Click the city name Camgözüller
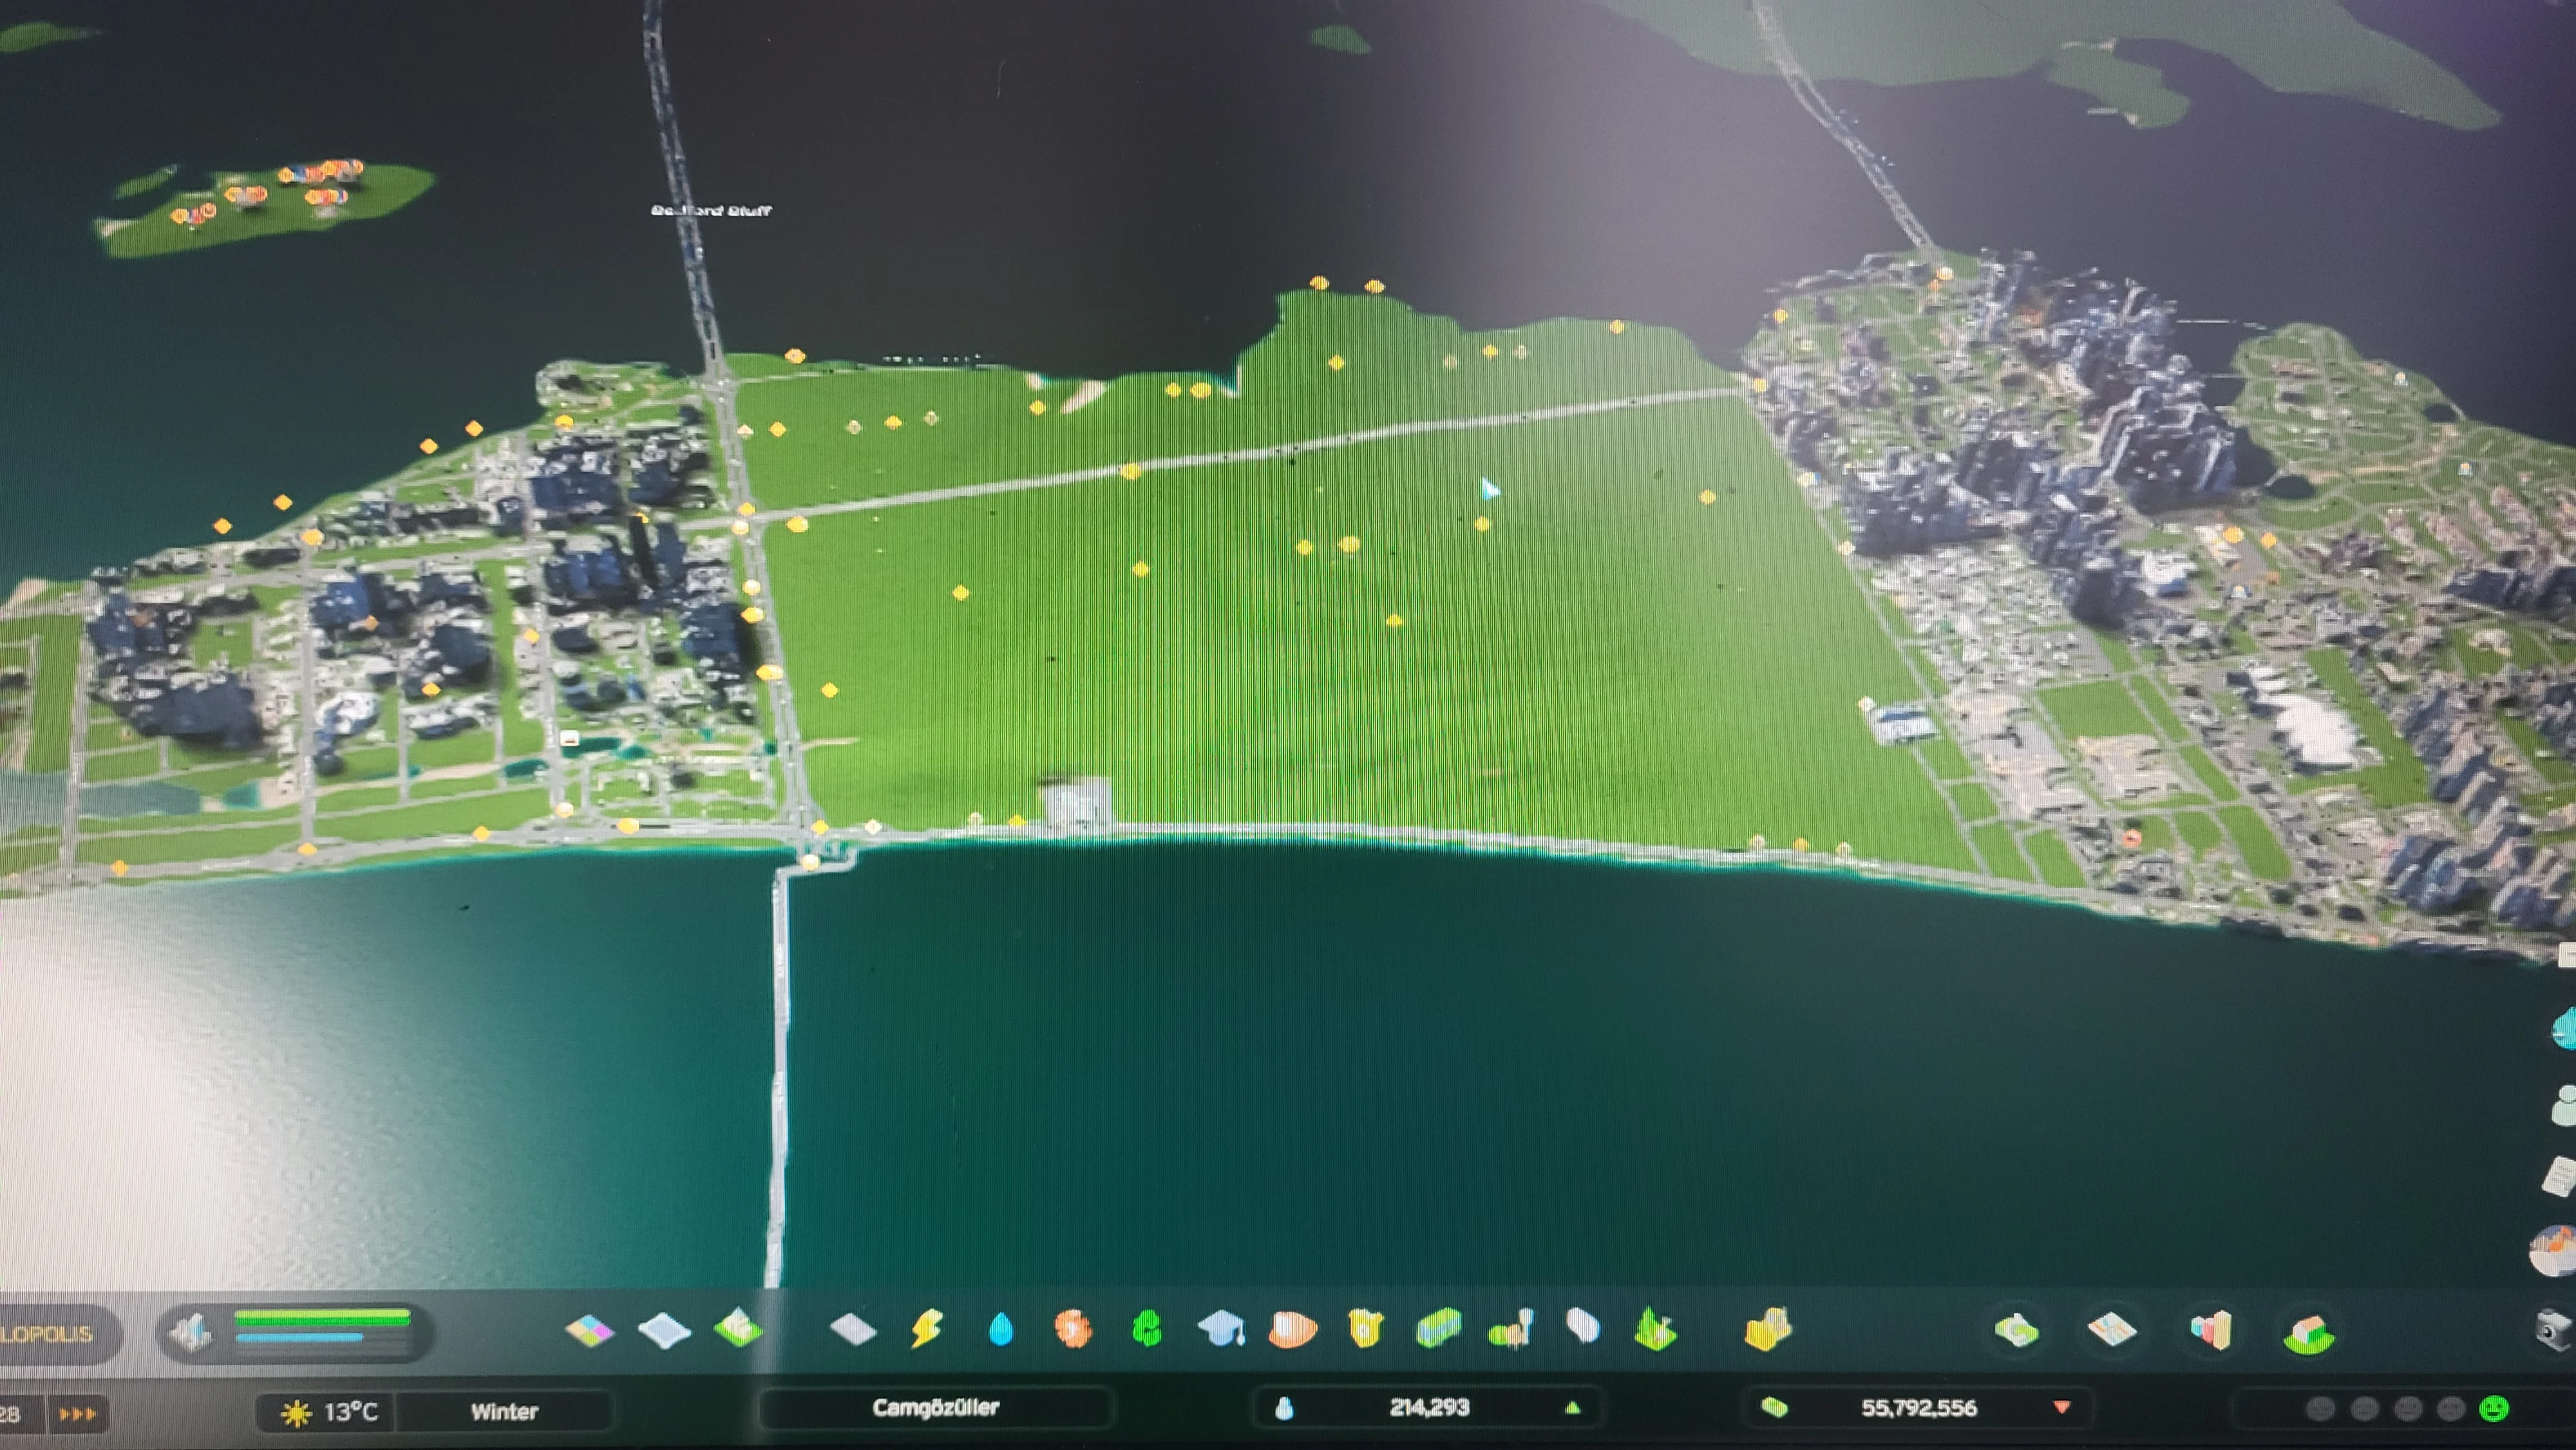The height and width of the screenshot is (1450, 2576). (935, 1408)
